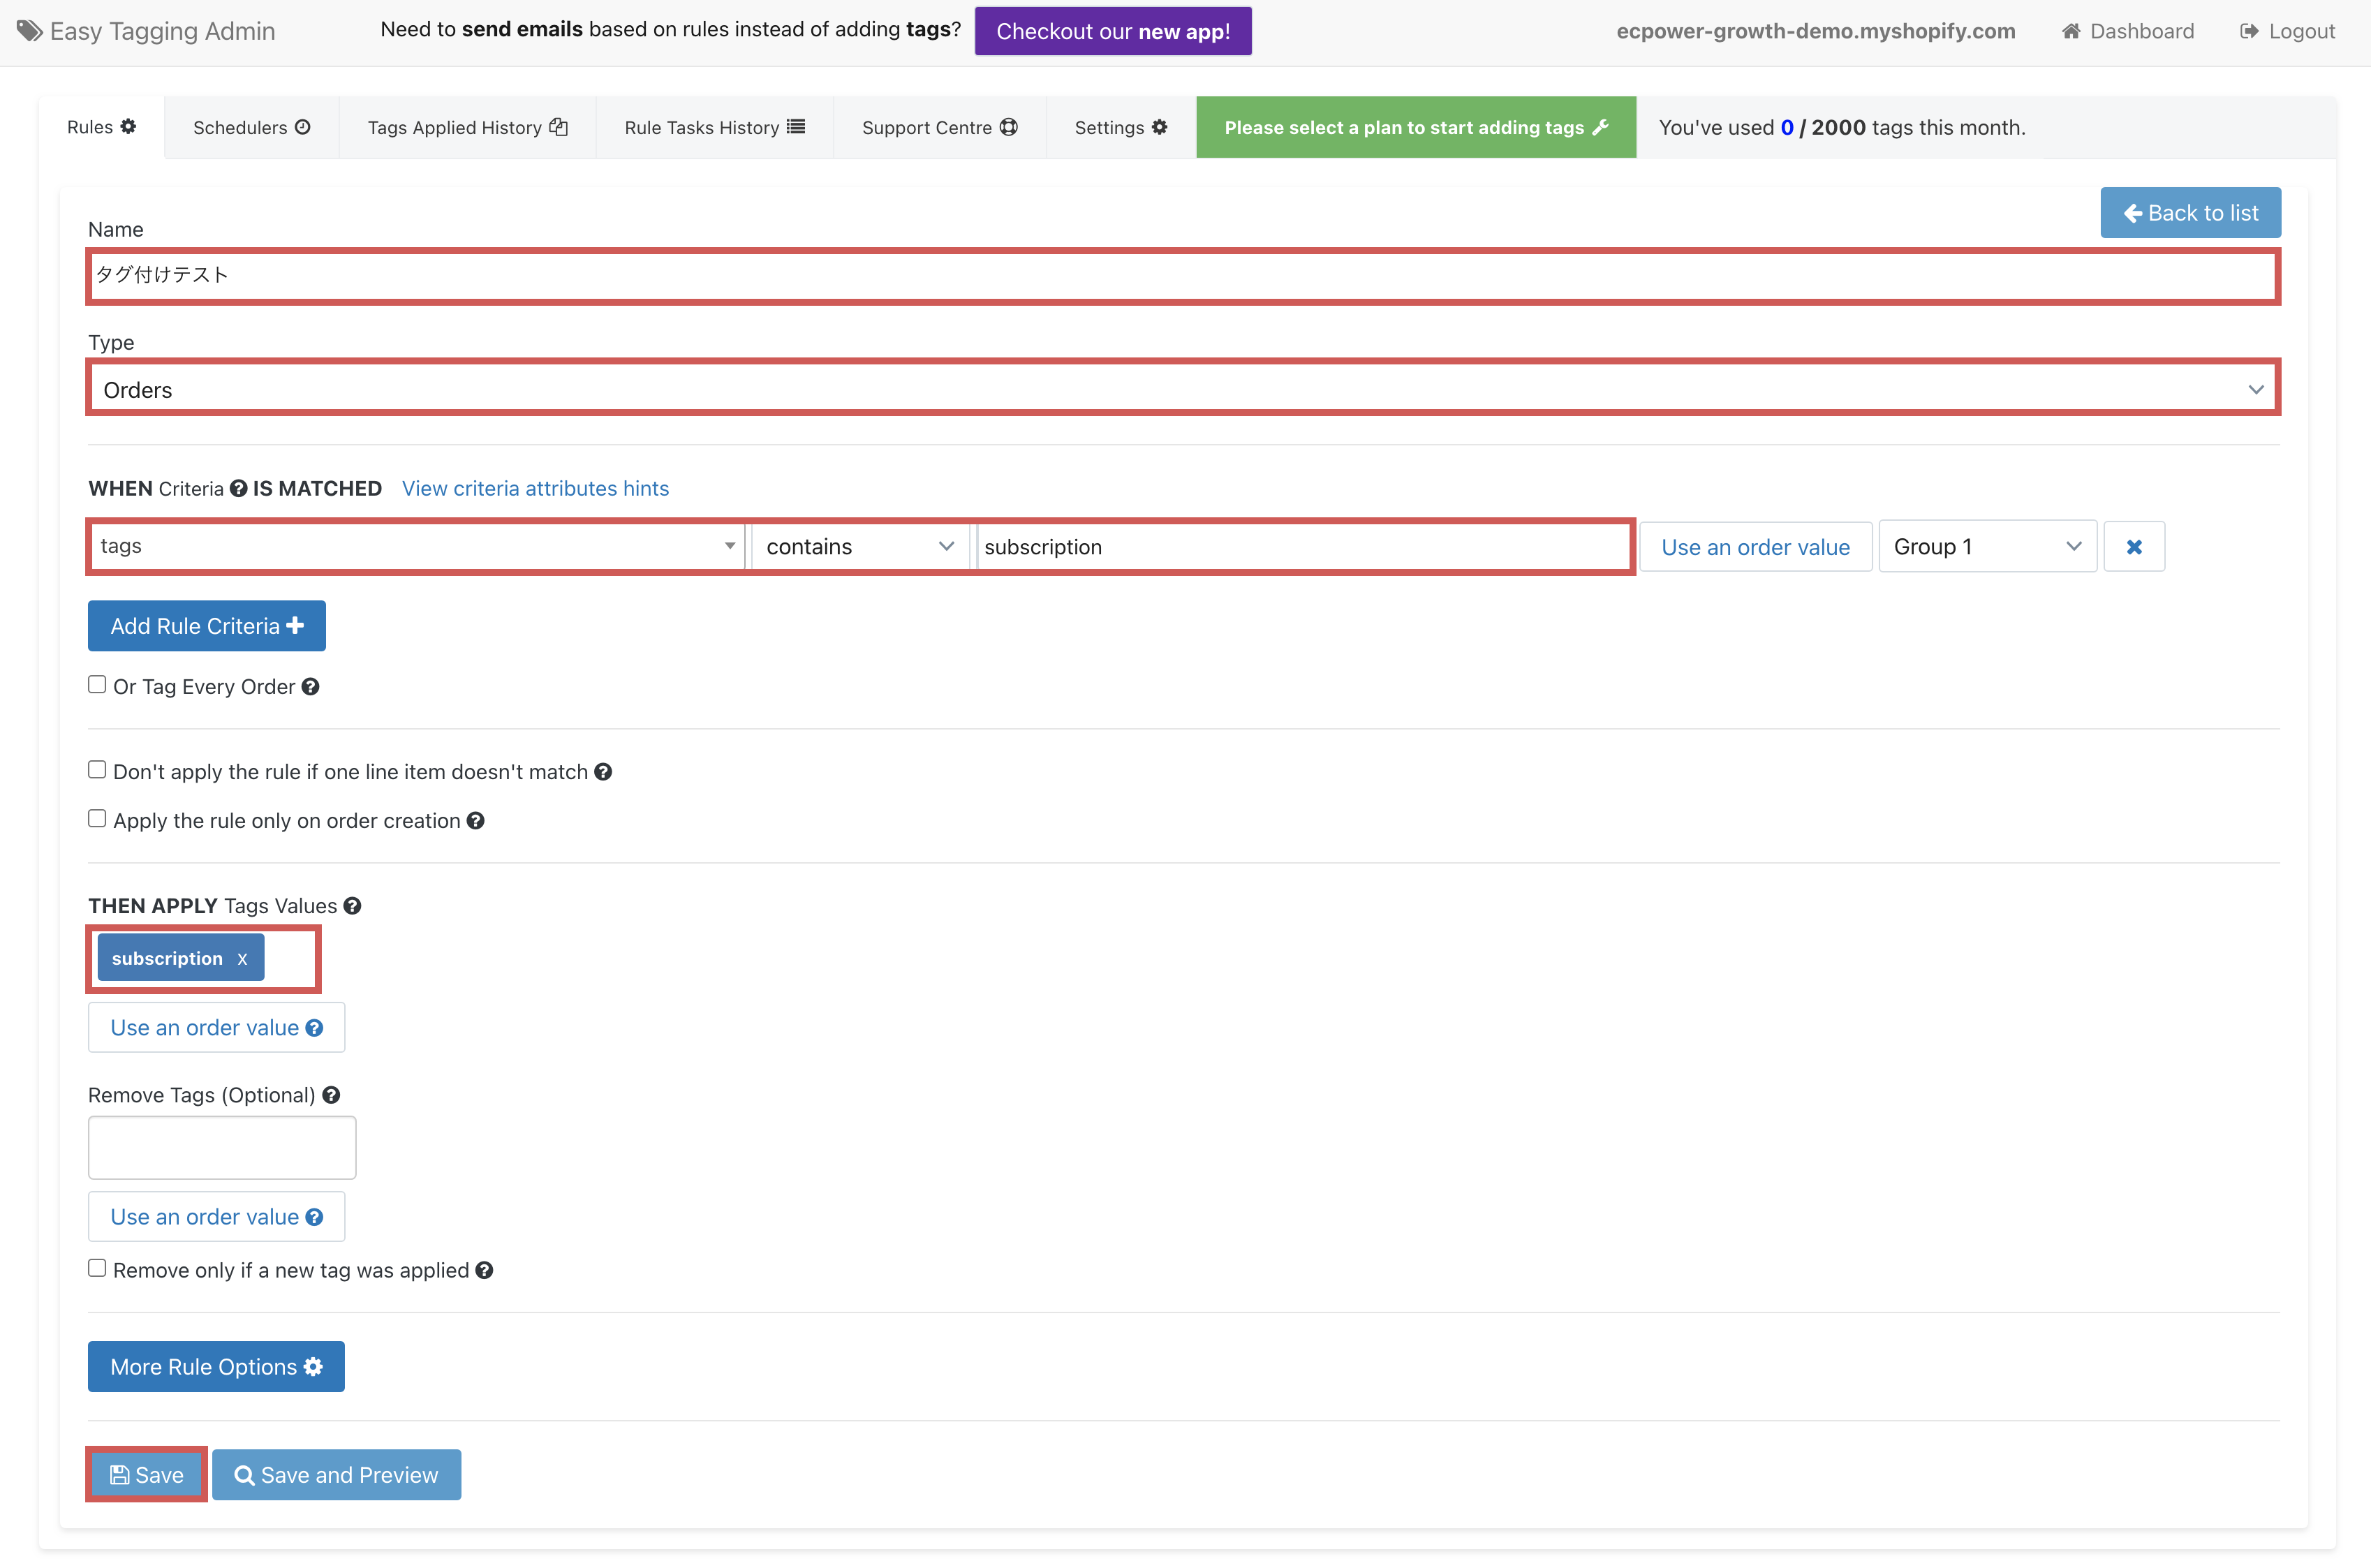Click the Easy Tagging Admin tag icon
The height and width of the screenshot is (1568, 2371).
click(29, 31)
